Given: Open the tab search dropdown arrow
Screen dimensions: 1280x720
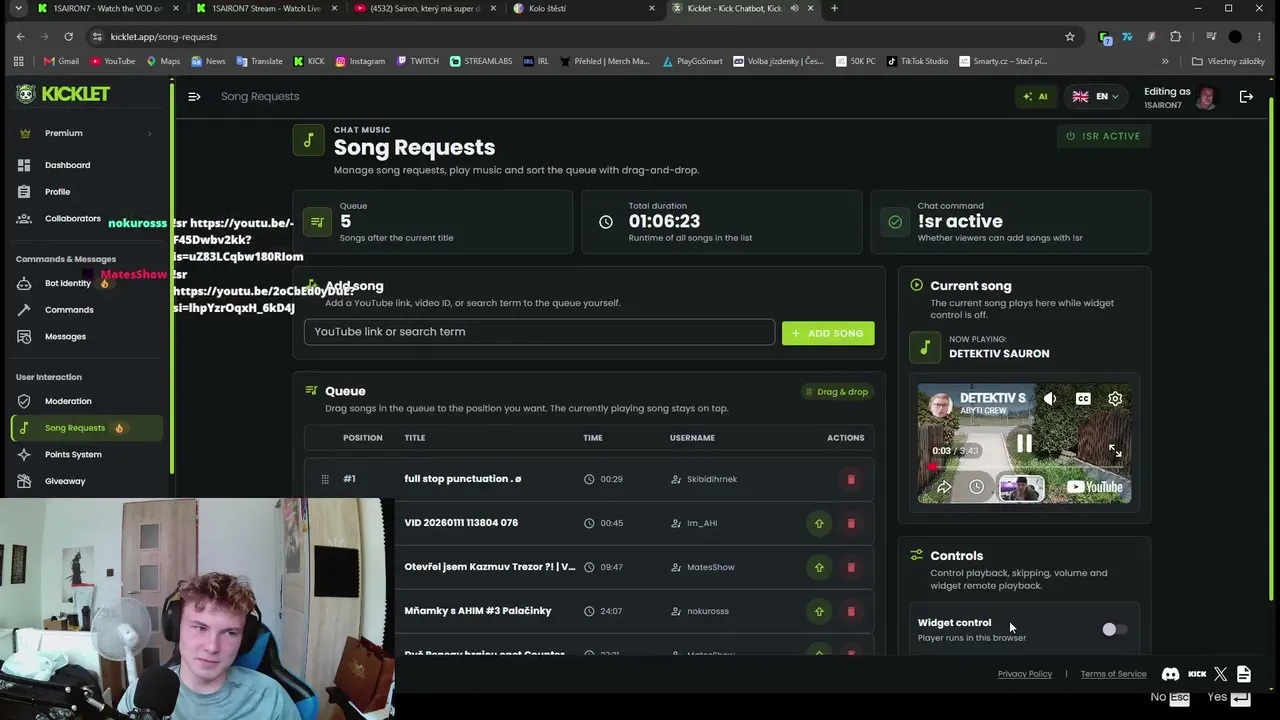Looking at the screenshot, I should [x=17, y=9].
